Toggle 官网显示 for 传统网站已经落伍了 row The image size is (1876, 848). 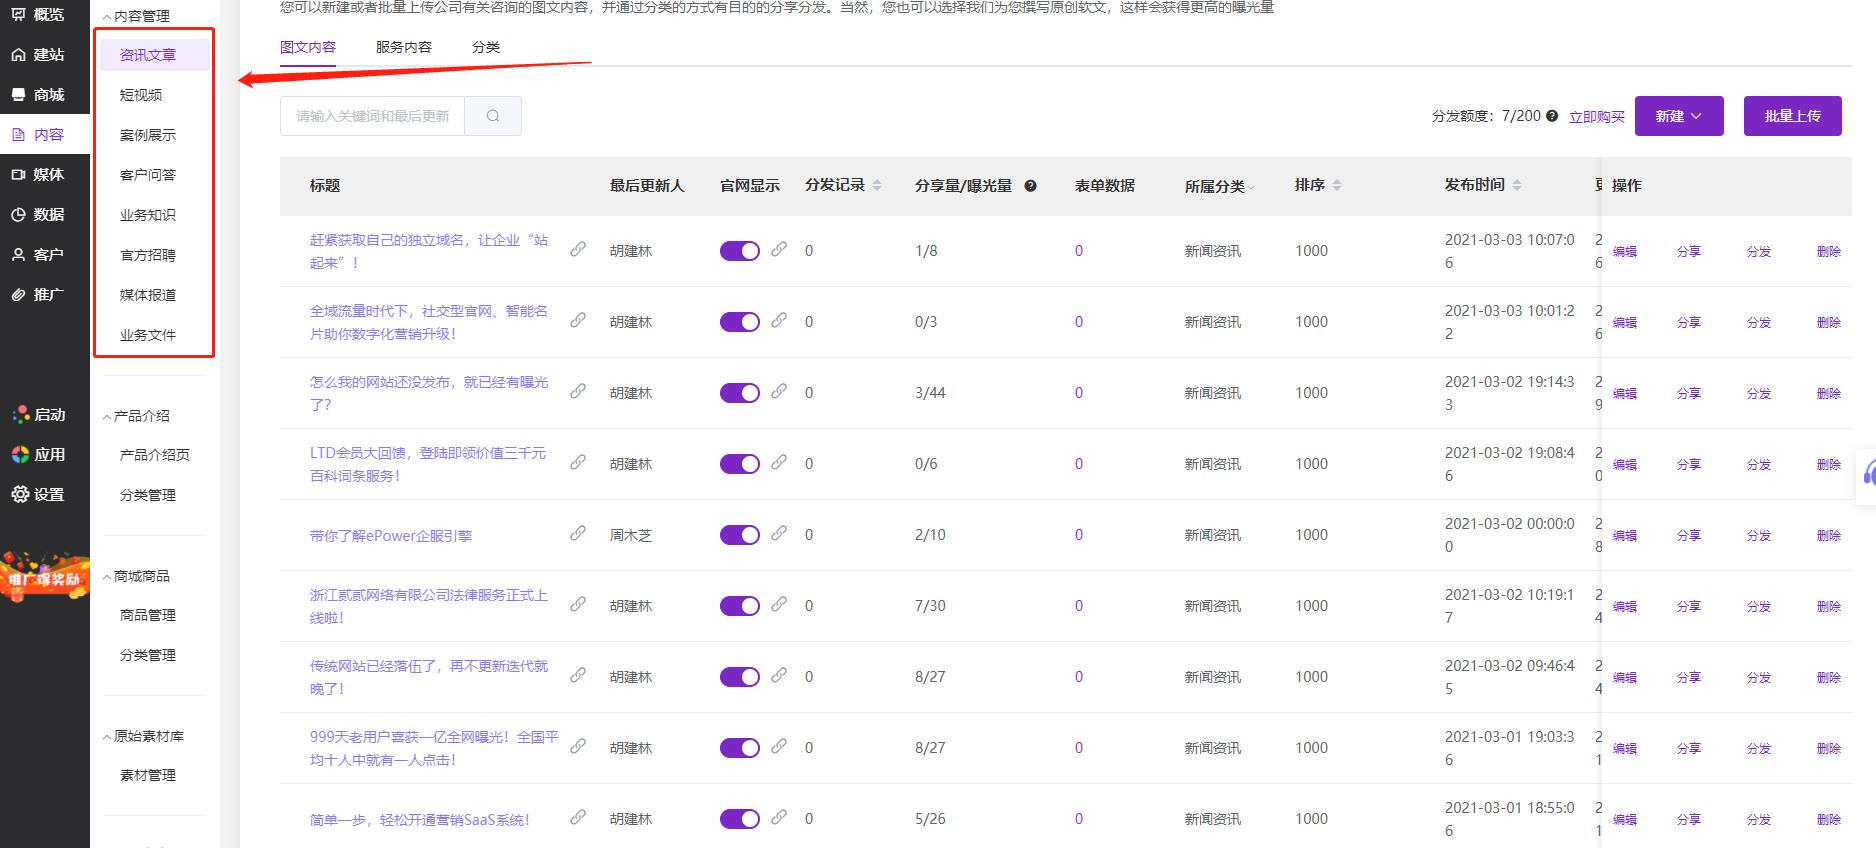(740, 677)
